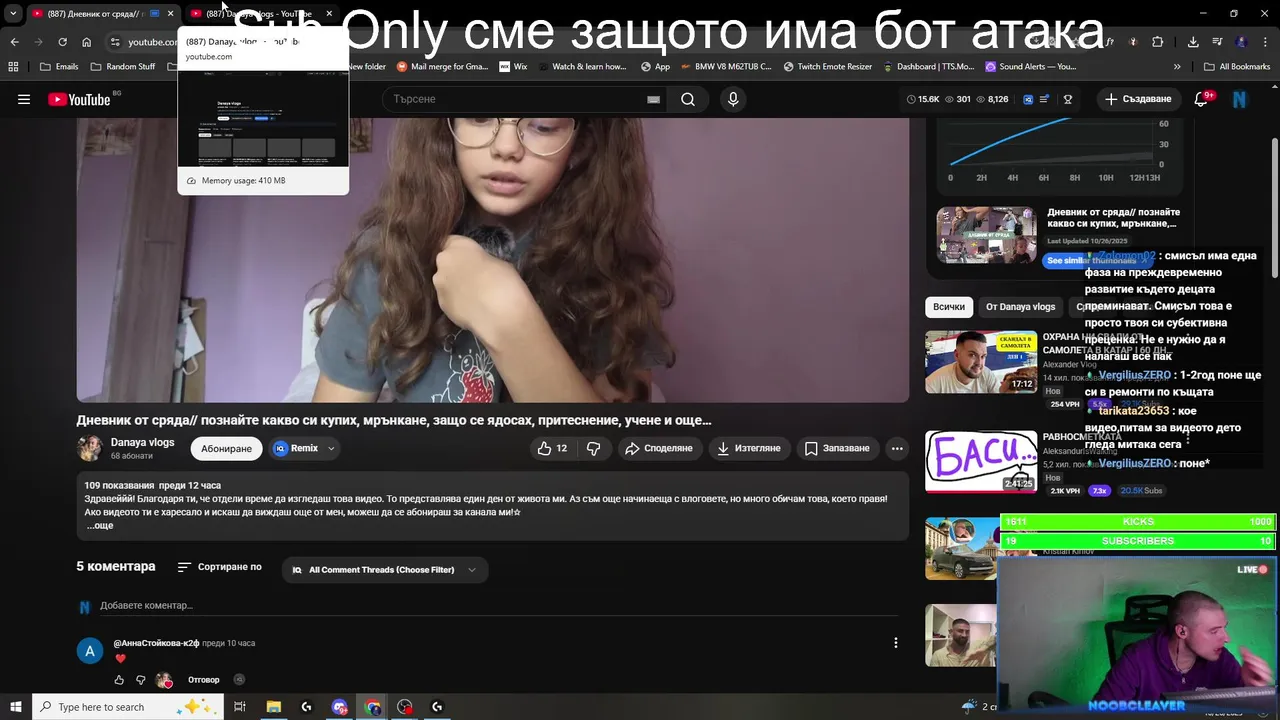Click the Създаване create button
The height and width of the screenshot is (720, 1280).
[1138, 99]
